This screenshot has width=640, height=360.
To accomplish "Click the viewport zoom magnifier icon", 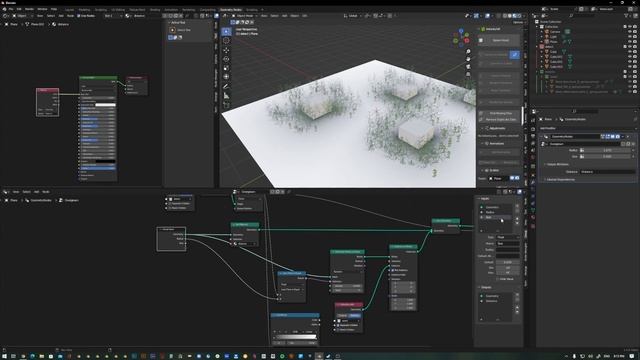I will click(x=468, y=51).
